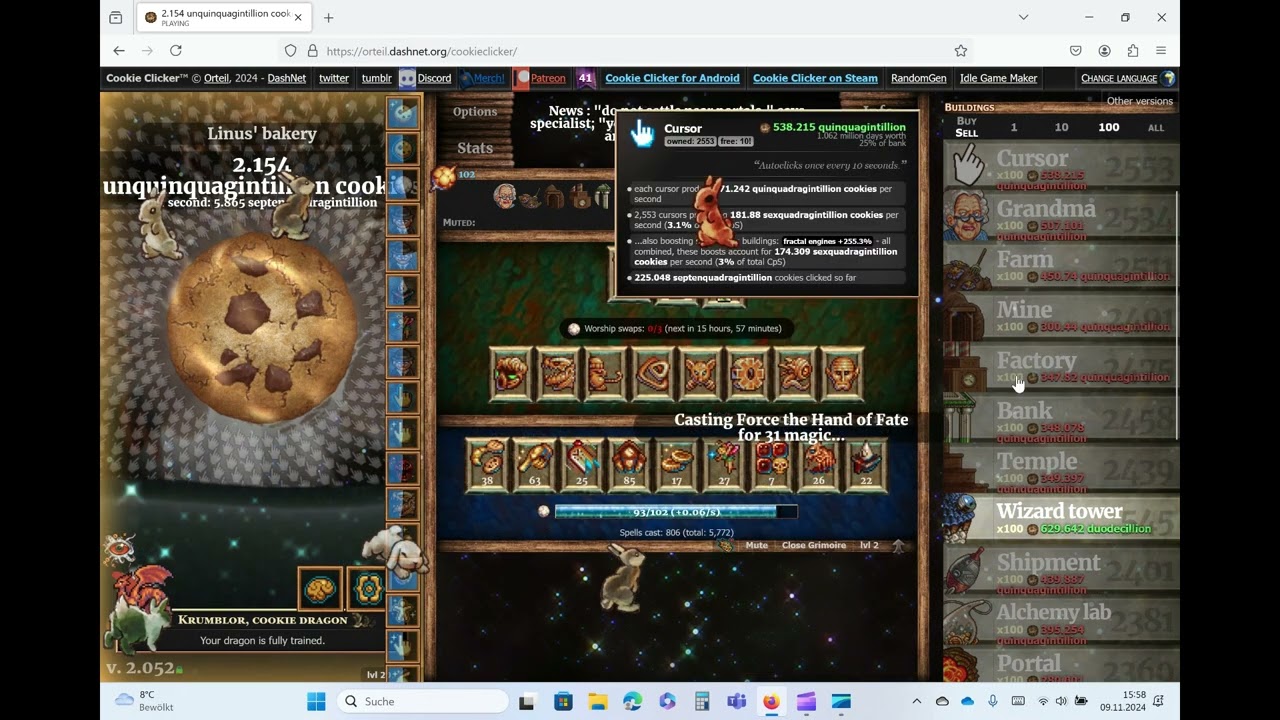Buy 100 Wizard towers
Image resolution: width=1280 pixels, height=720 pixels.
tap(1061, 519)
